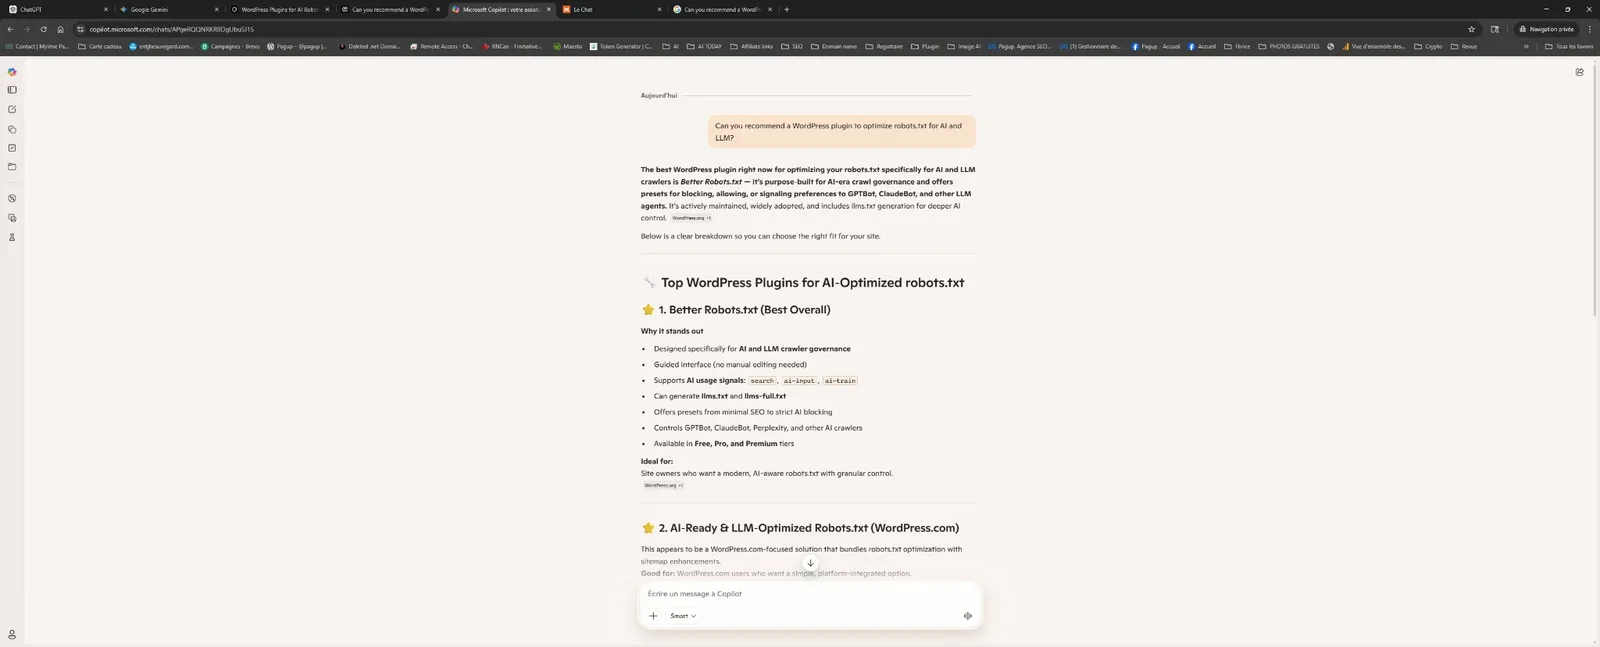Close the ChatGPT tab

point(106,9)
